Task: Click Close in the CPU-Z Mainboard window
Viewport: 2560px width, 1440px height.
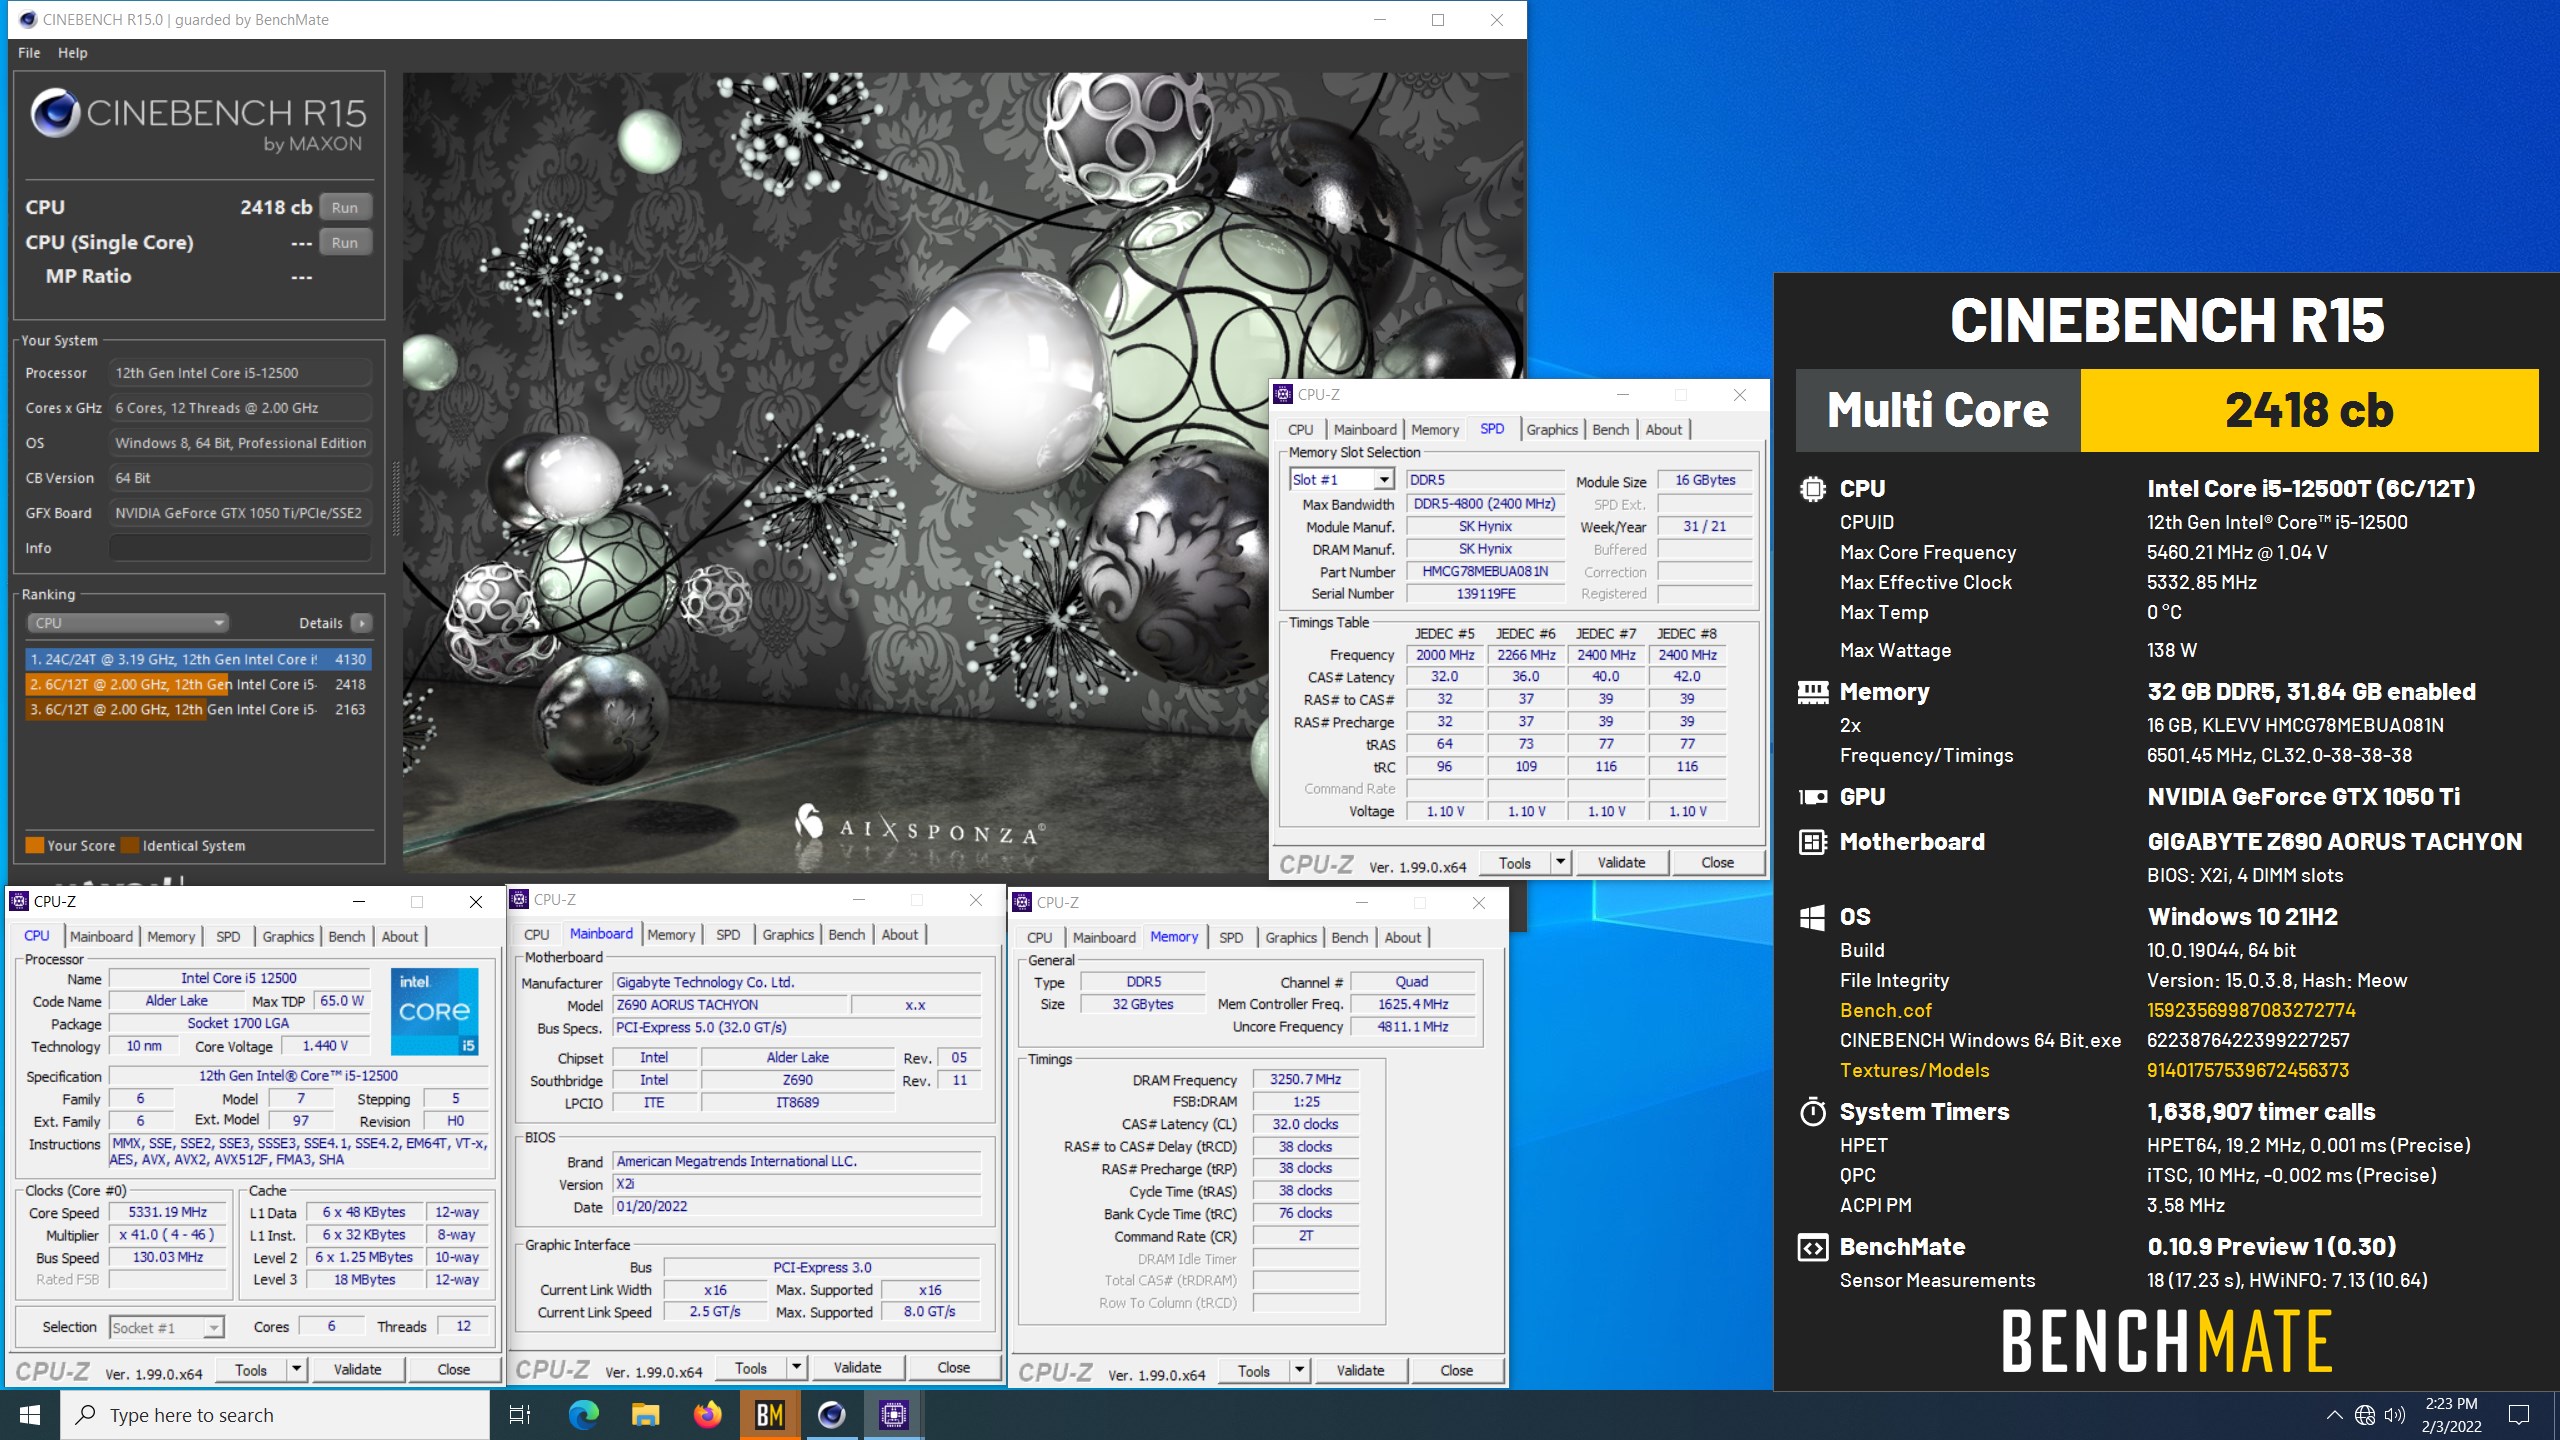Action: coord(953,1368)
